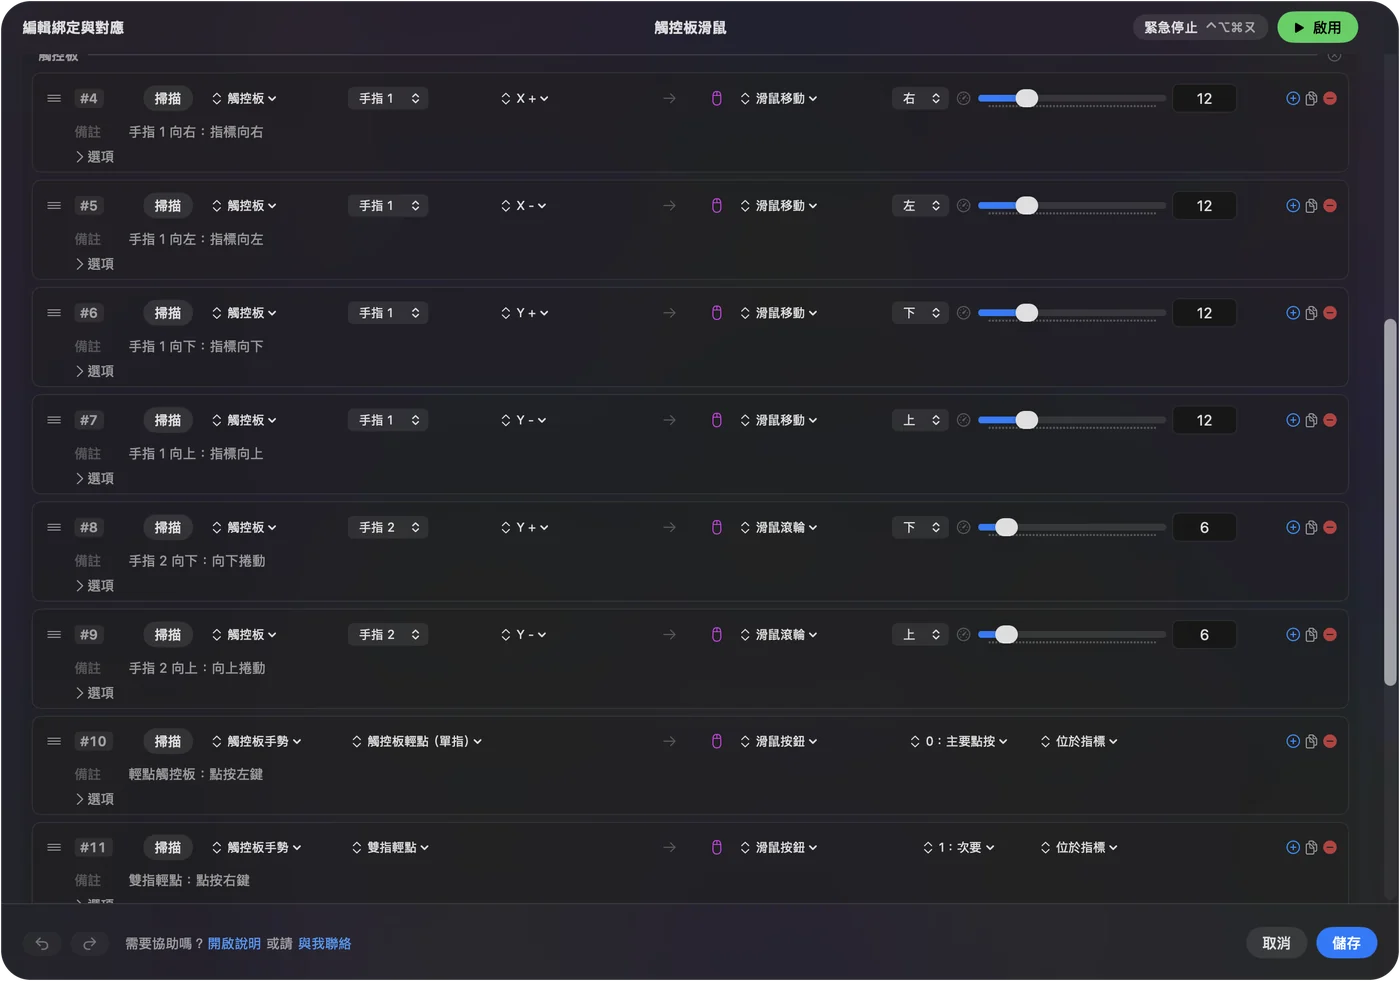Click the speed gauge icon in row #6
The height and width of the screenshot is (981, 1400).
coord(963,313)
